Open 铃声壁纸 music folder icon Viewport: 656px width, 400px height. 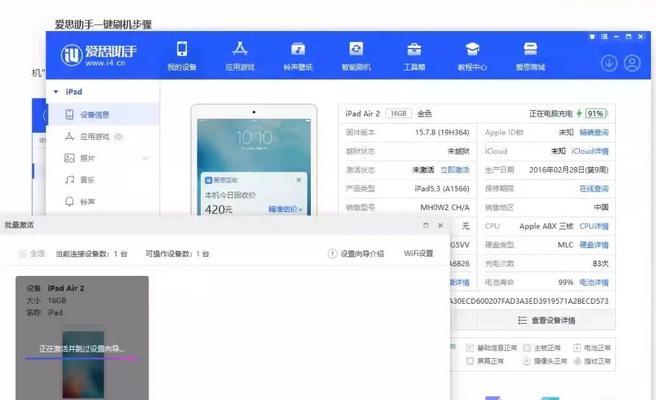coord(298,49)
